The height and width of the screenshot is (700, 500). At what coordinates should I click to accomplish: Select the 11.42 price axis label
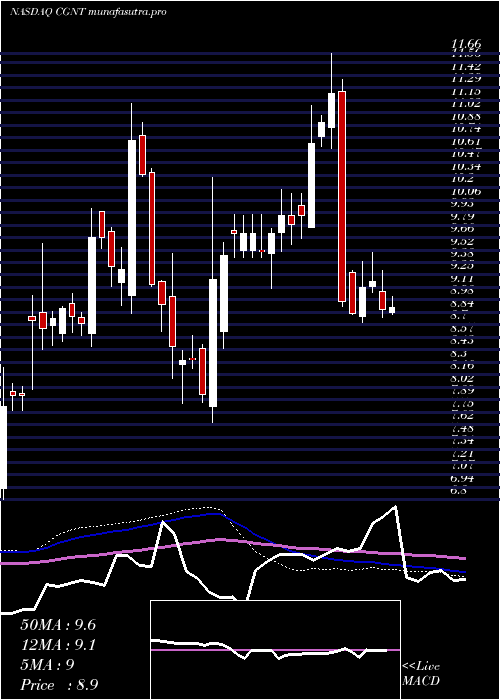[x=466, y=67]
